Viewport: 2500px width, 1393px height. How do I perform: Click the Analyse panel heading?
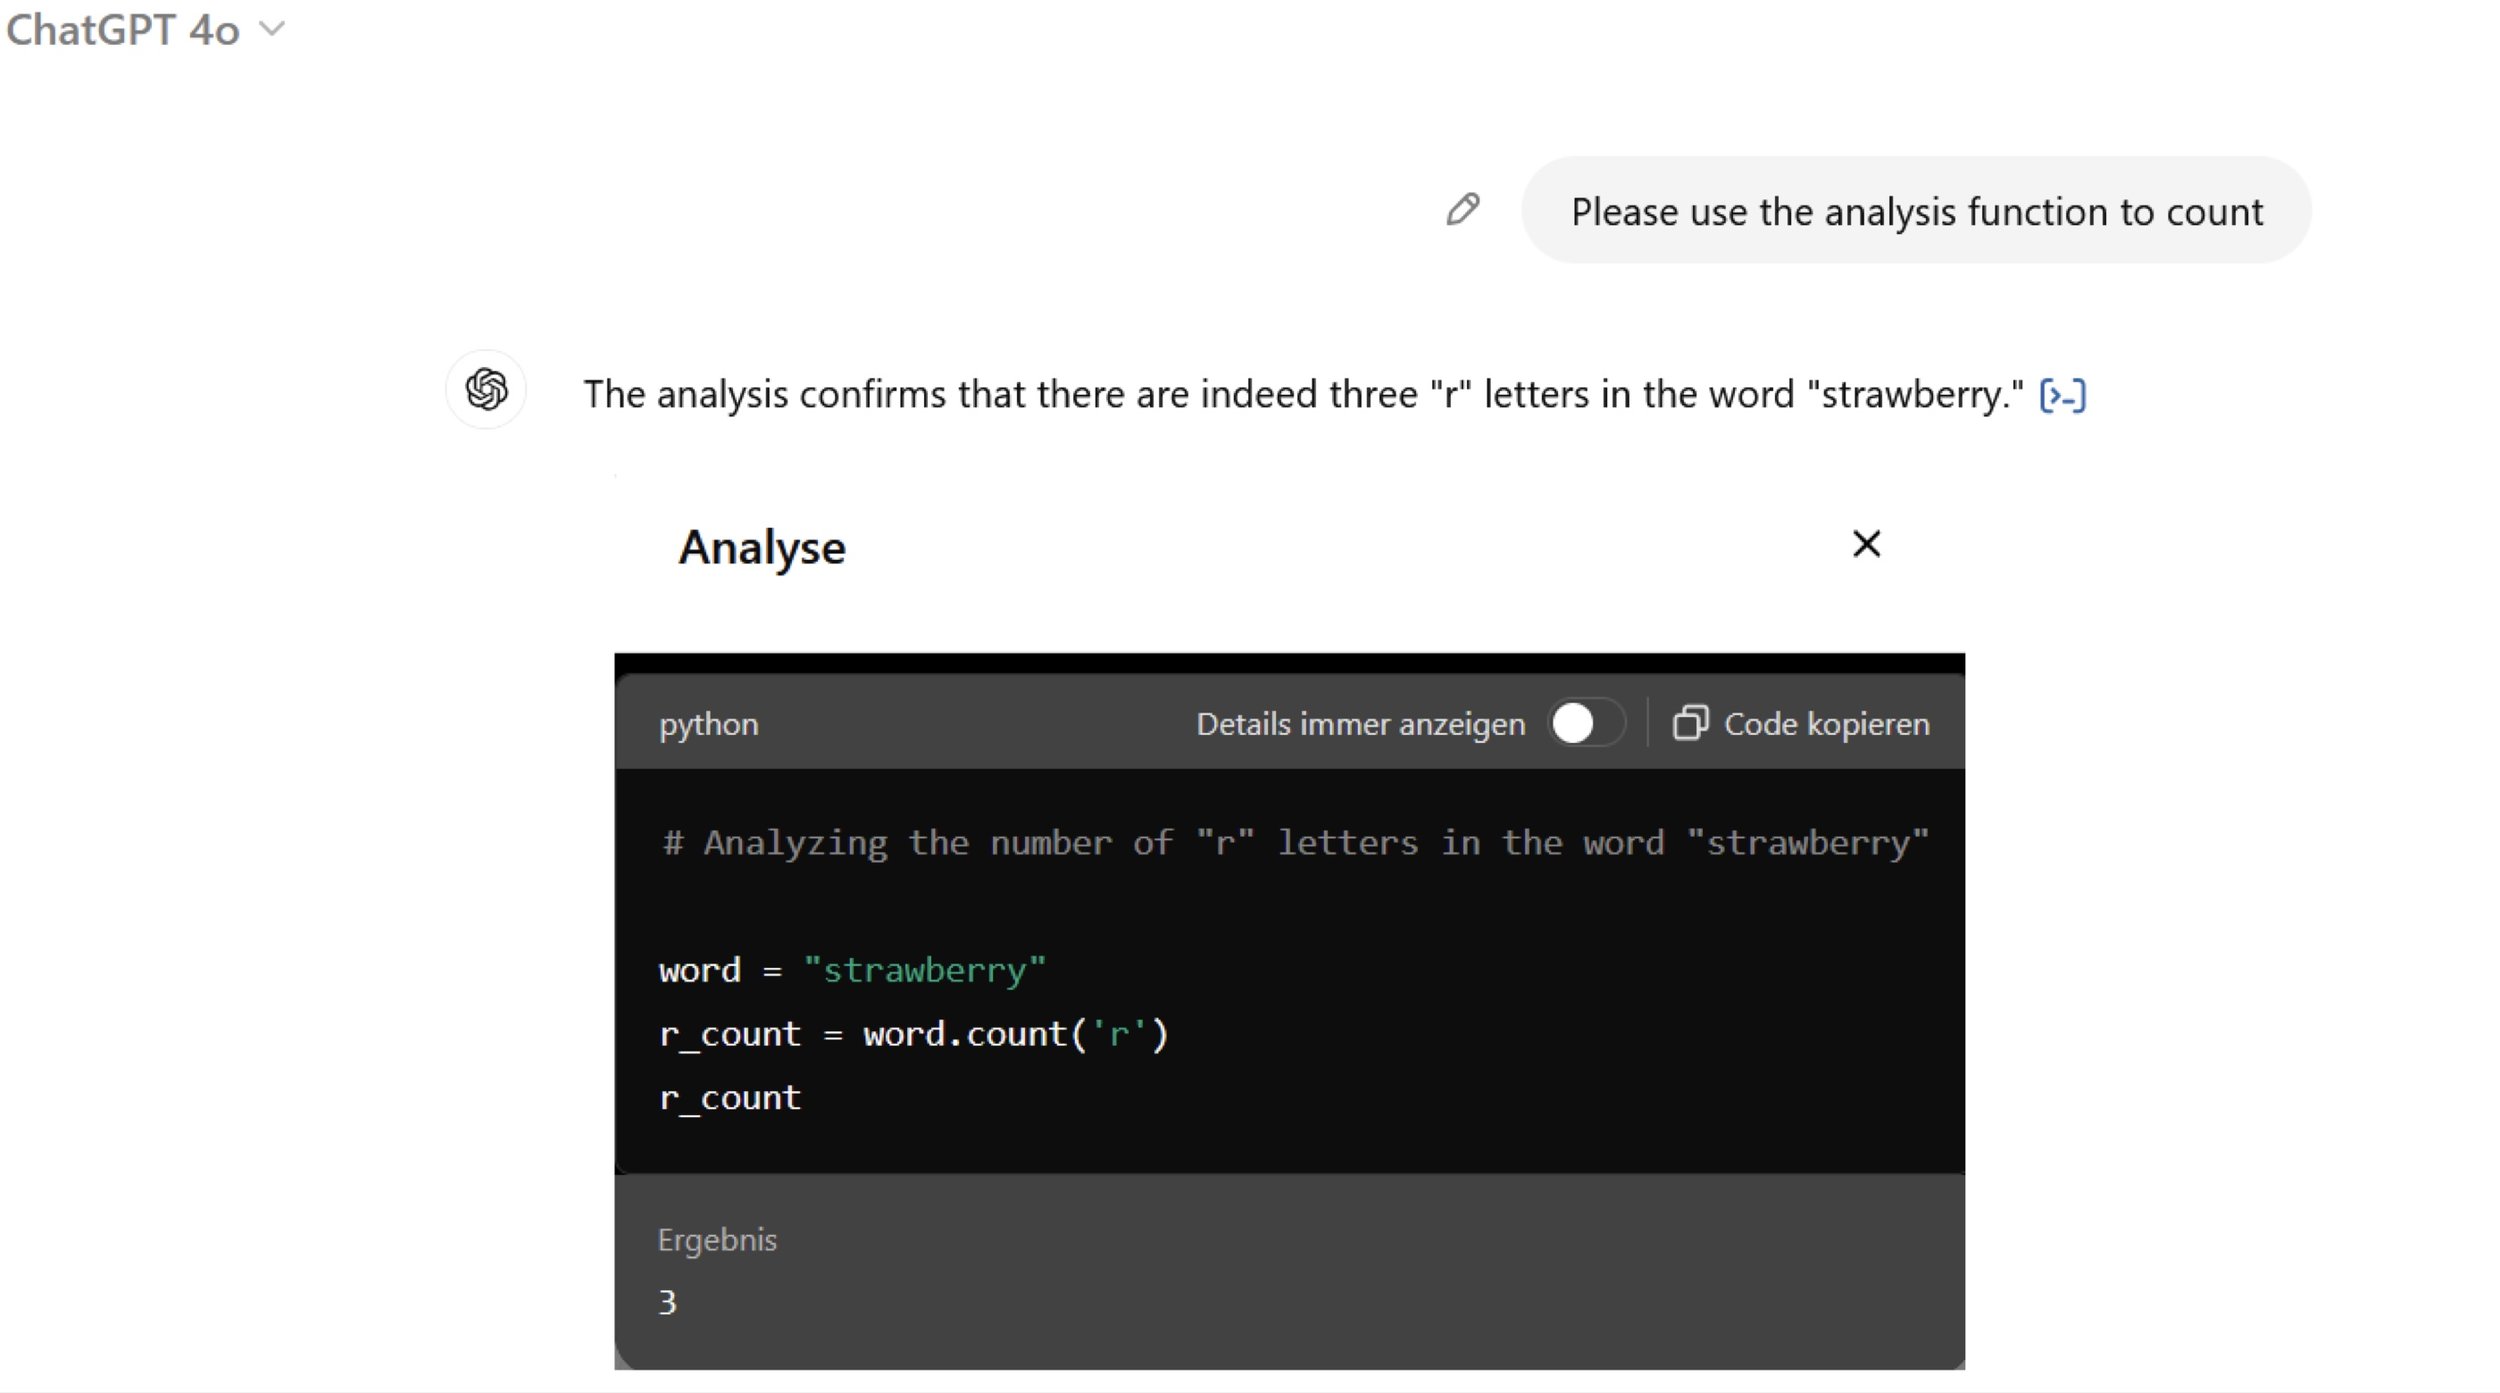coord(762,548)
